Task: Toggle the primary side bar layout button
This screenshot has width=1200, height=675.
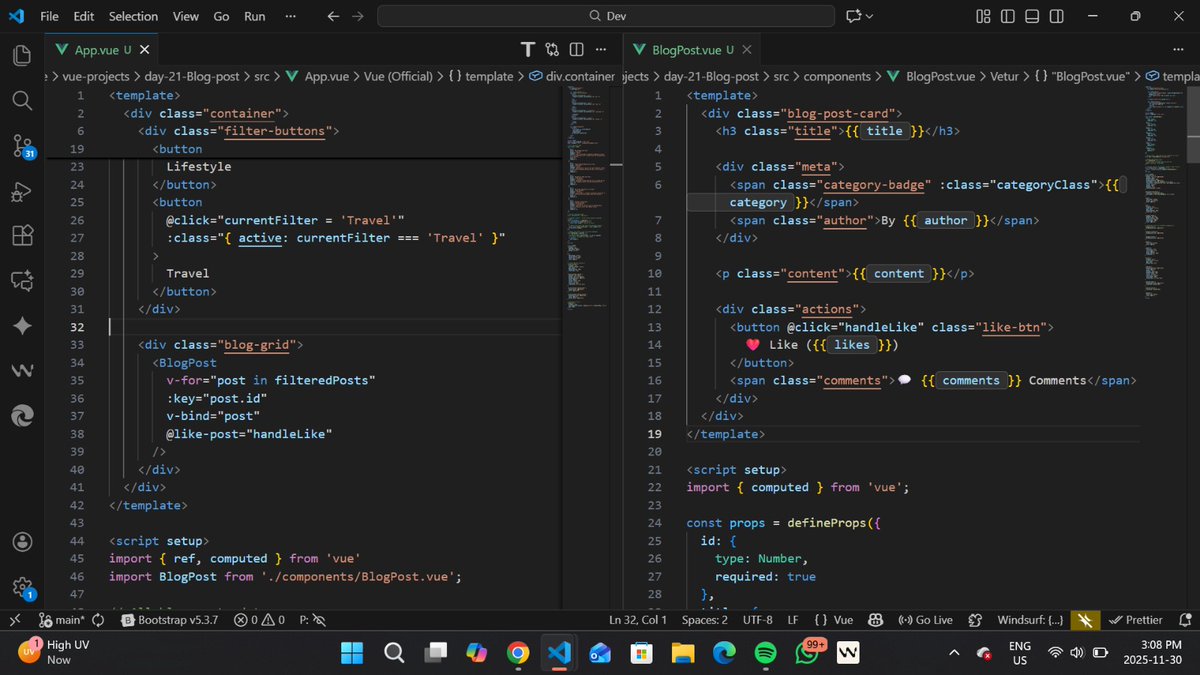Action: tap(1007, 16)
